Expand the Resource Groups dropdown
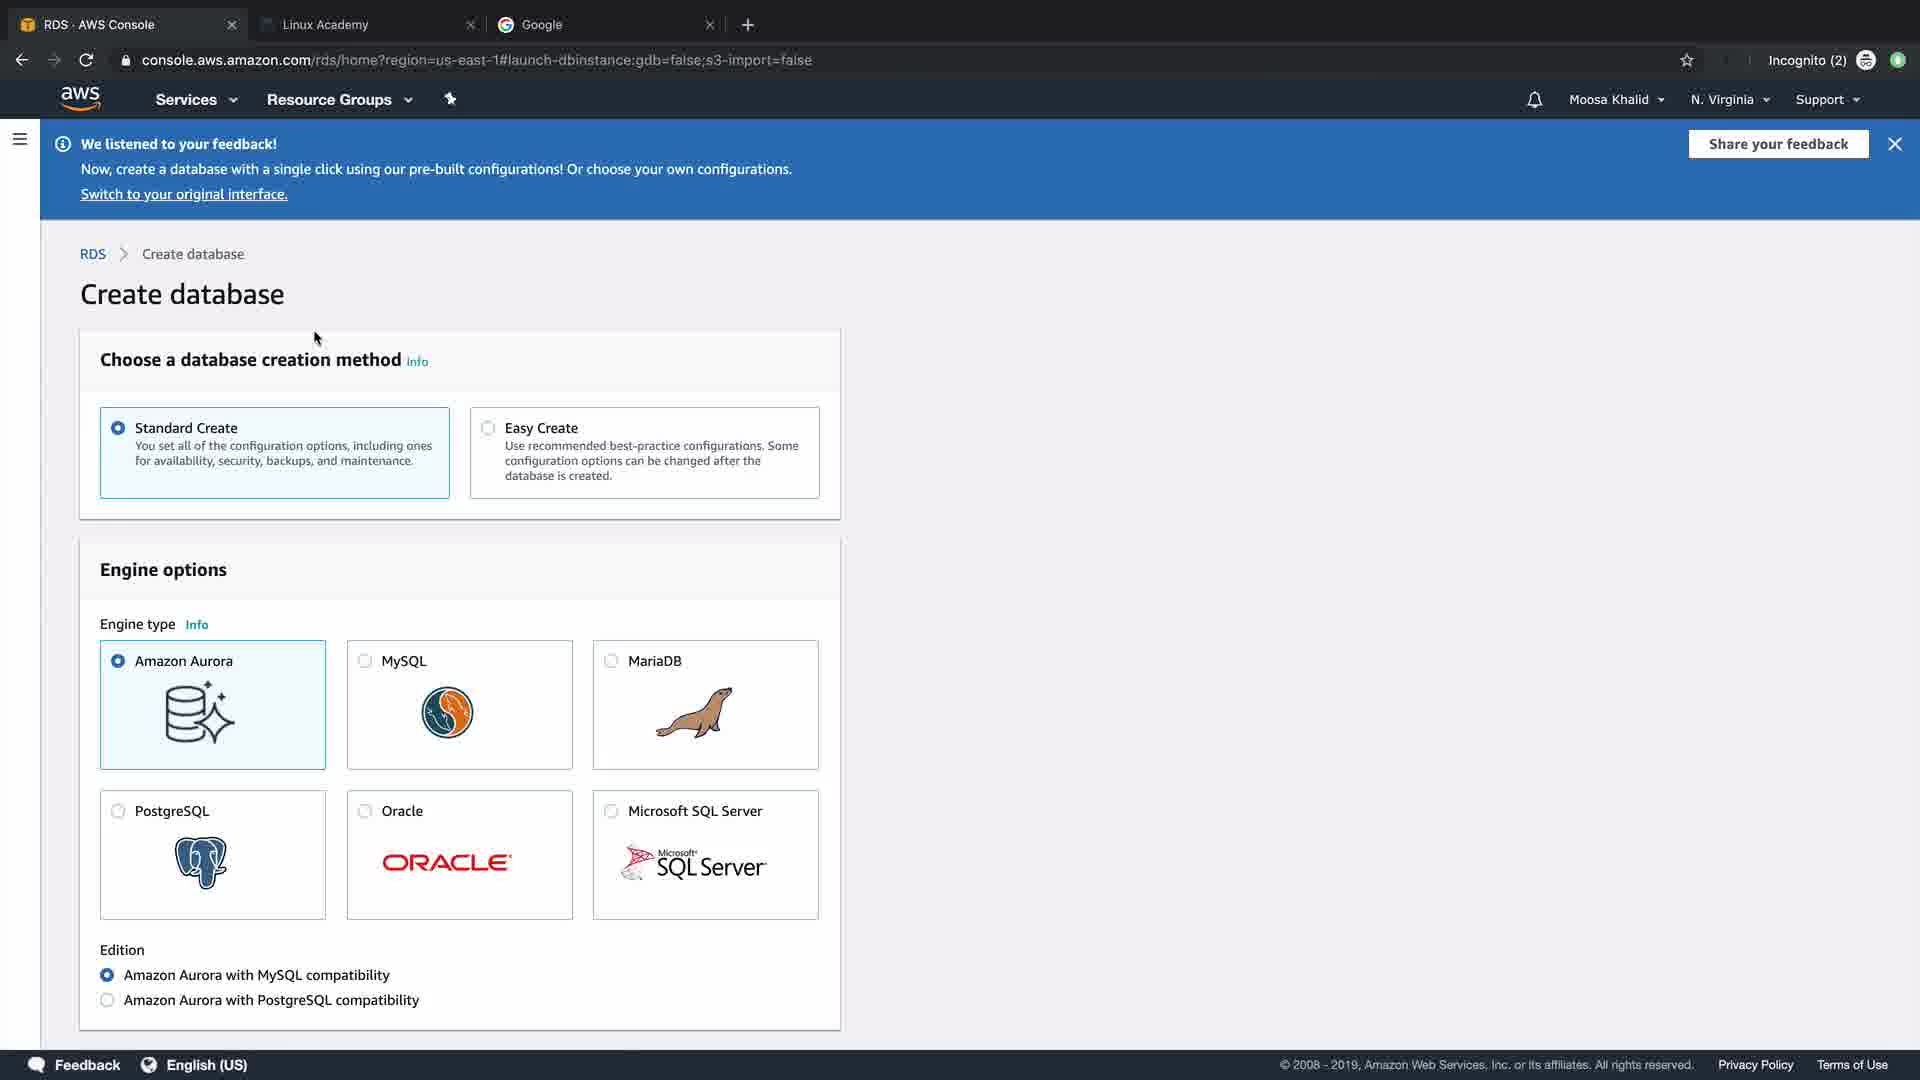Screen dimensions: 1920x1080 pos(339,100)
